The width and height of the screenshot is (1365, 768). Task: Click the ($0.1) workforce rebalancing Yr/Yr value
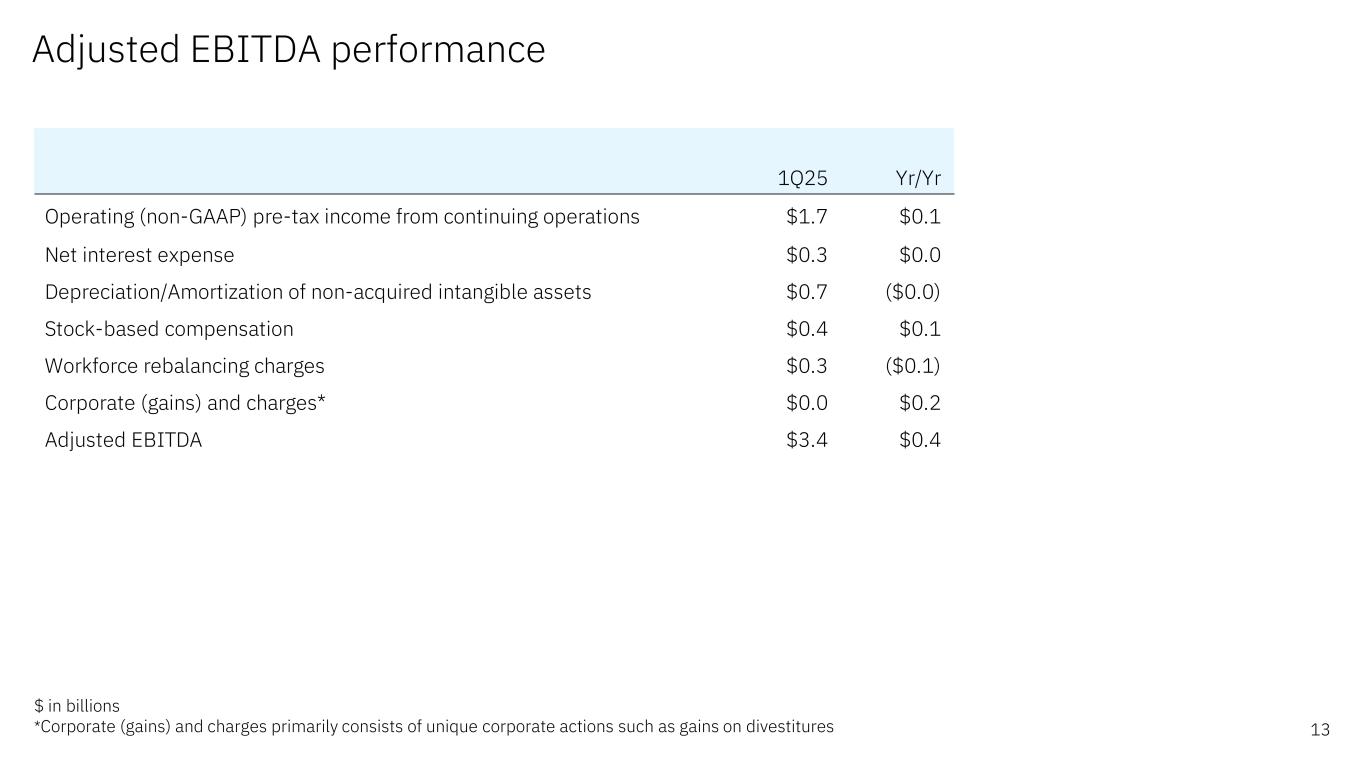coord(912,366)
